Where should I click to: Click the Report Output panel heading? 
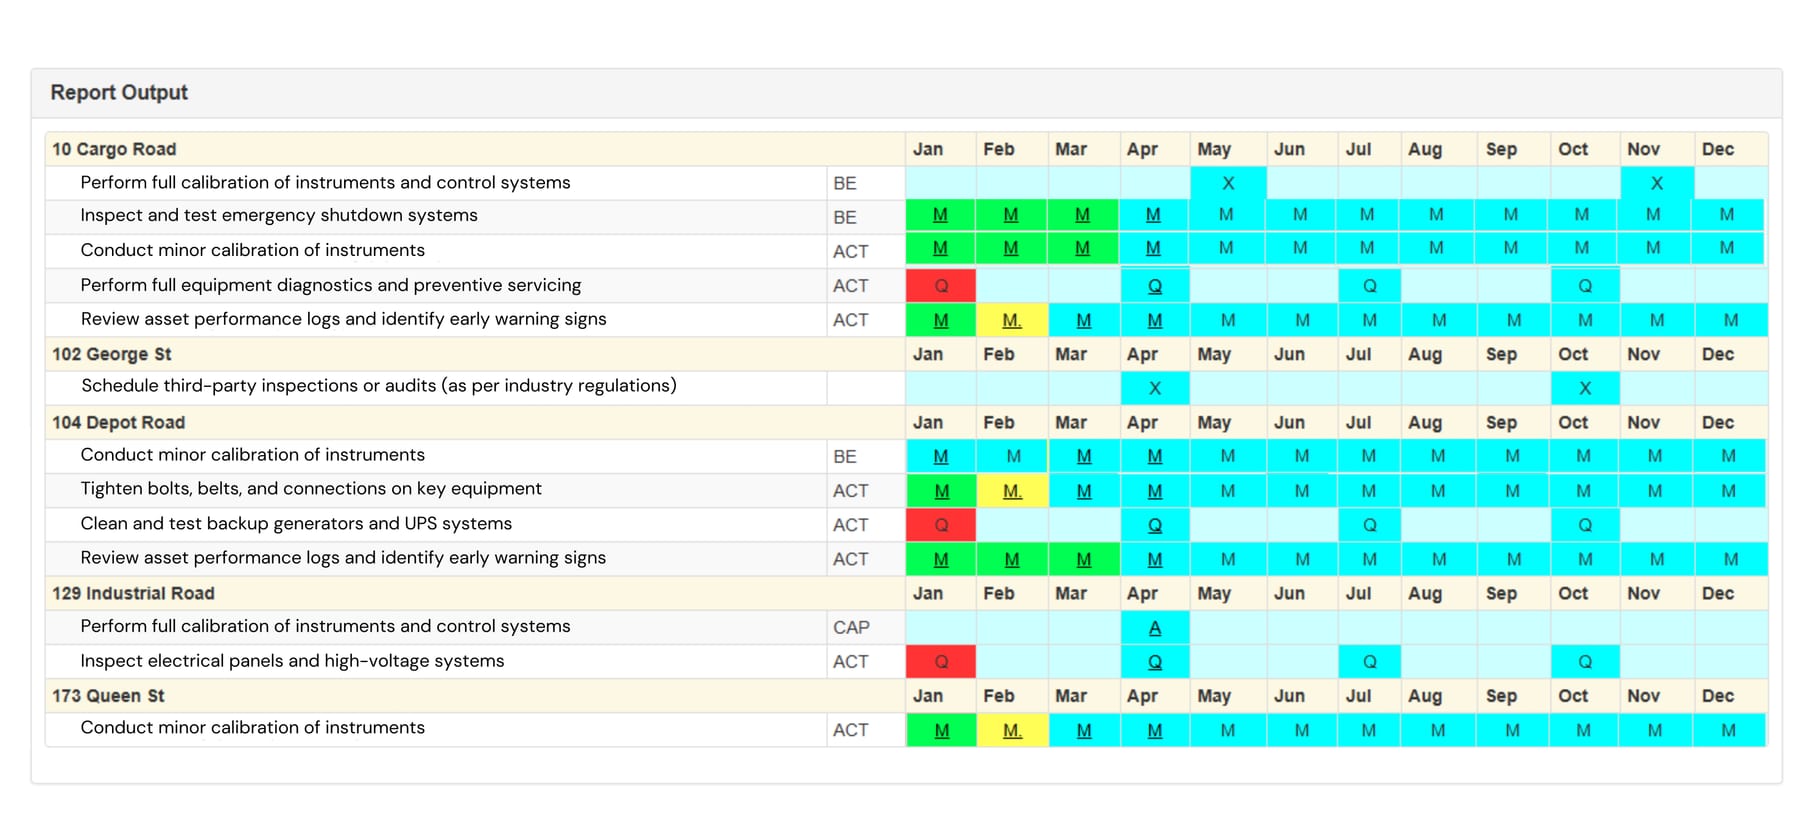point(119,93)
